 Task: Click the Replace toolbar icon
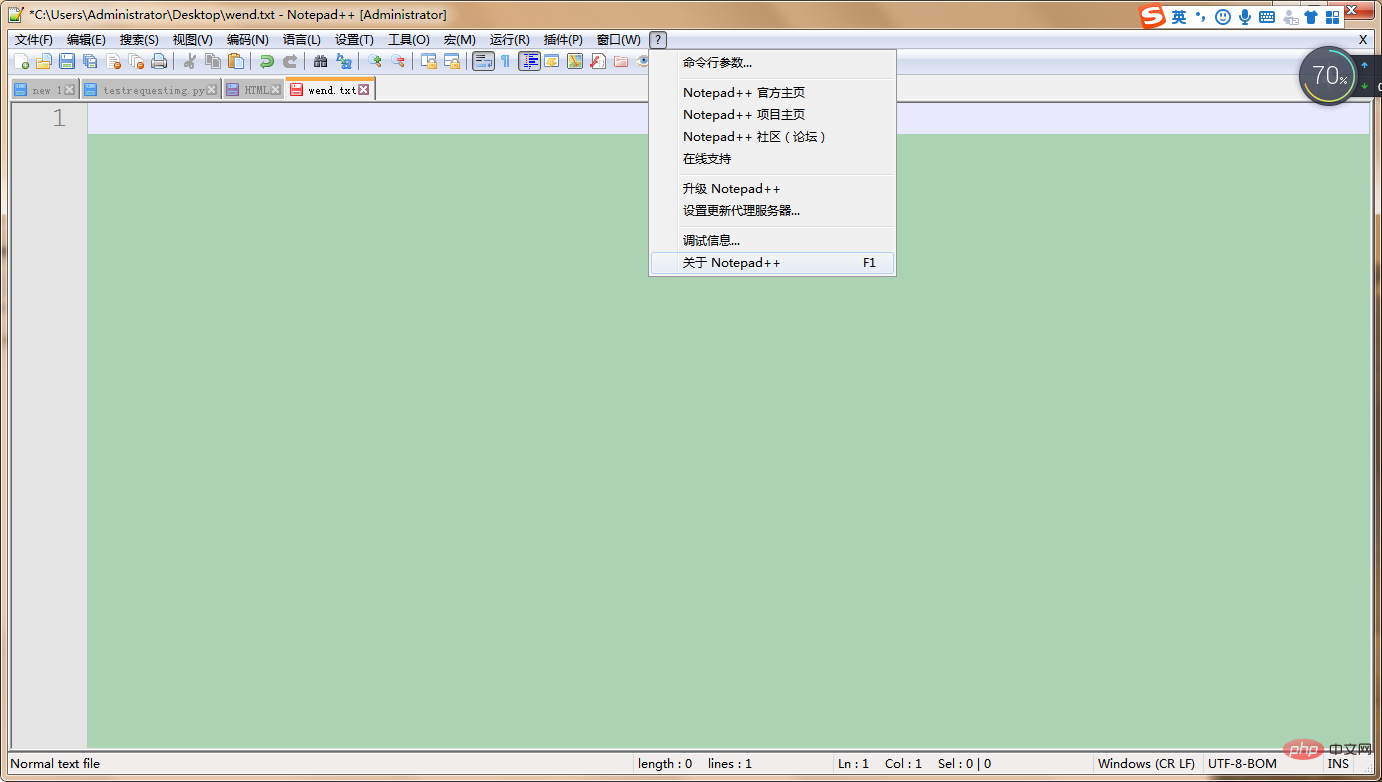click(344, 61)
